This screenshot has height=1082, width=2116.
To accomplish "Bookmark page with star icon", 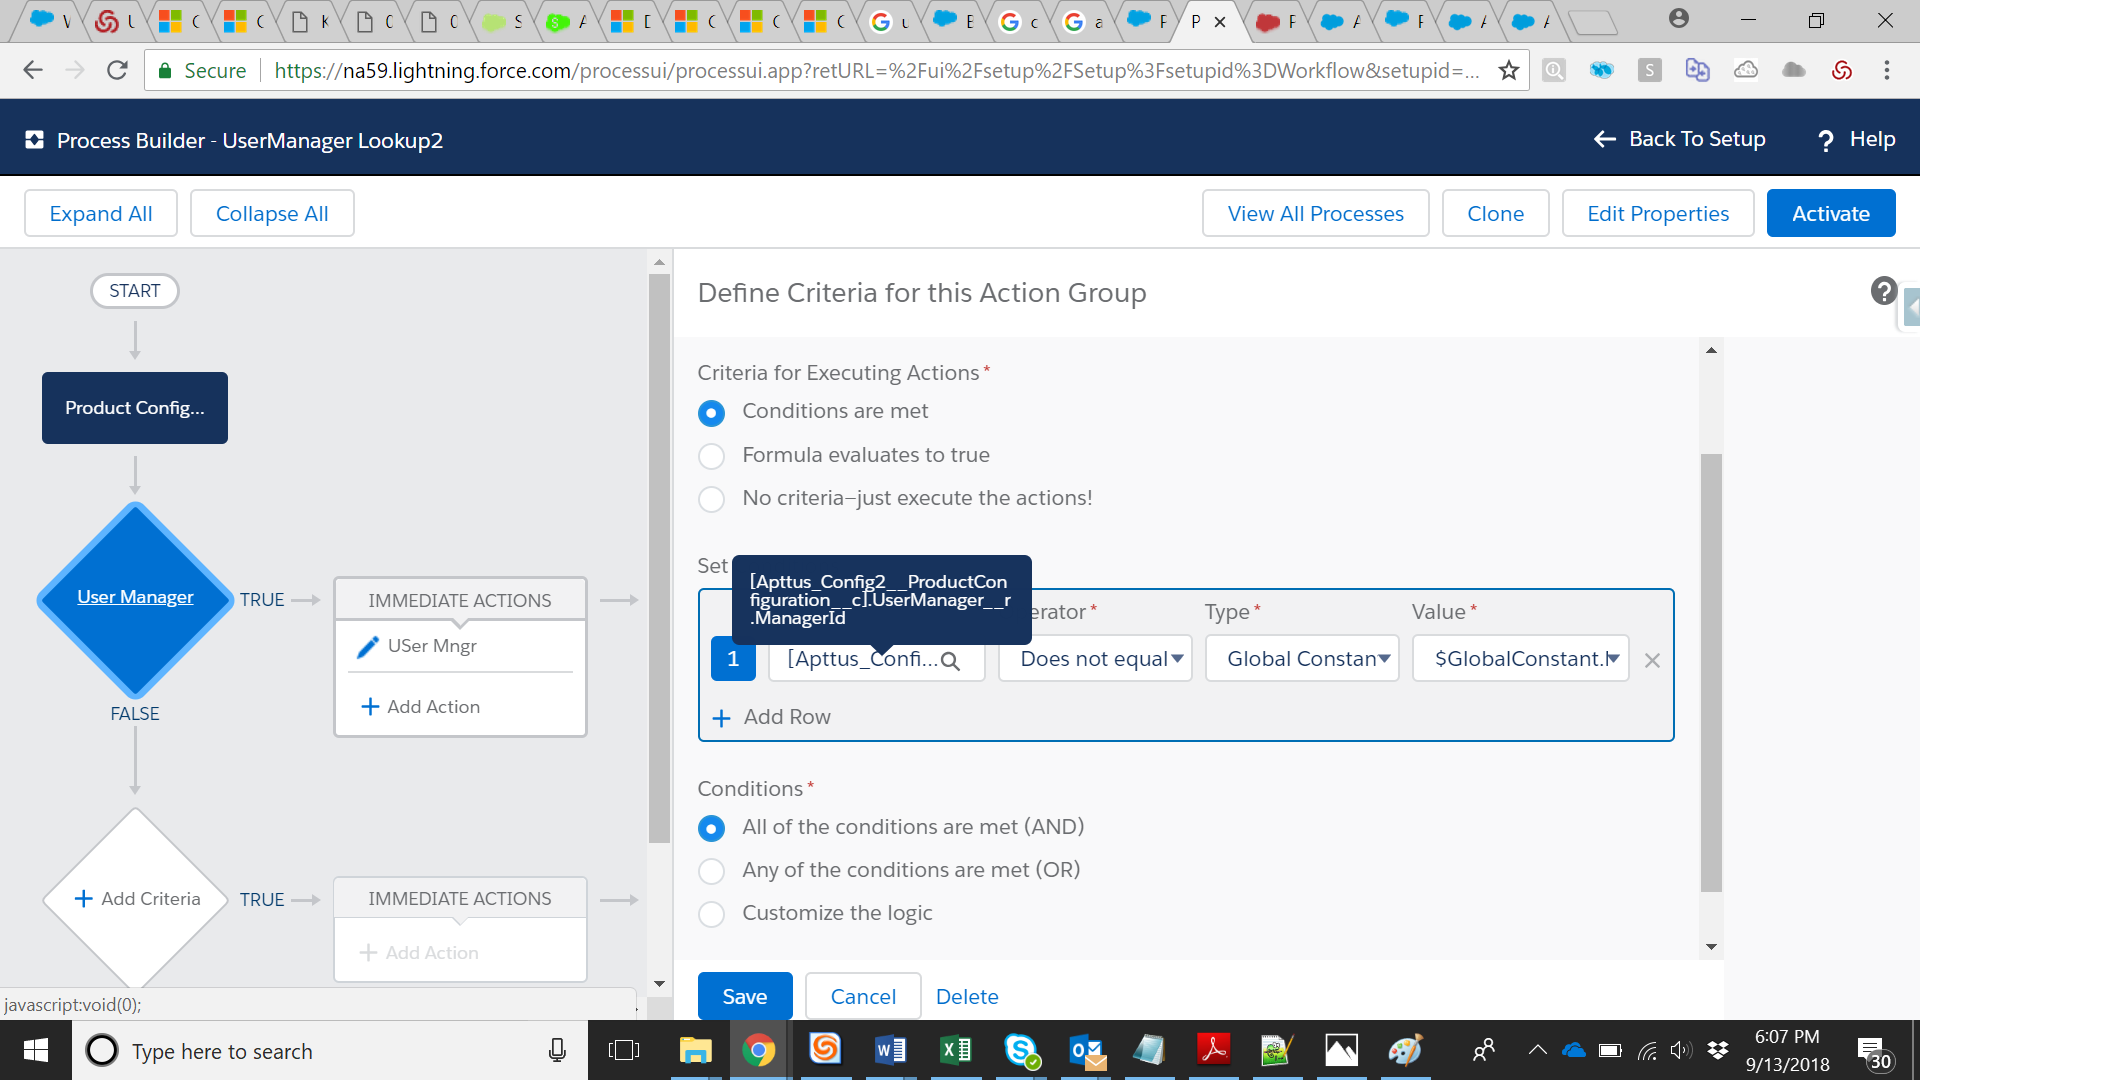I will click(1508, 71).
